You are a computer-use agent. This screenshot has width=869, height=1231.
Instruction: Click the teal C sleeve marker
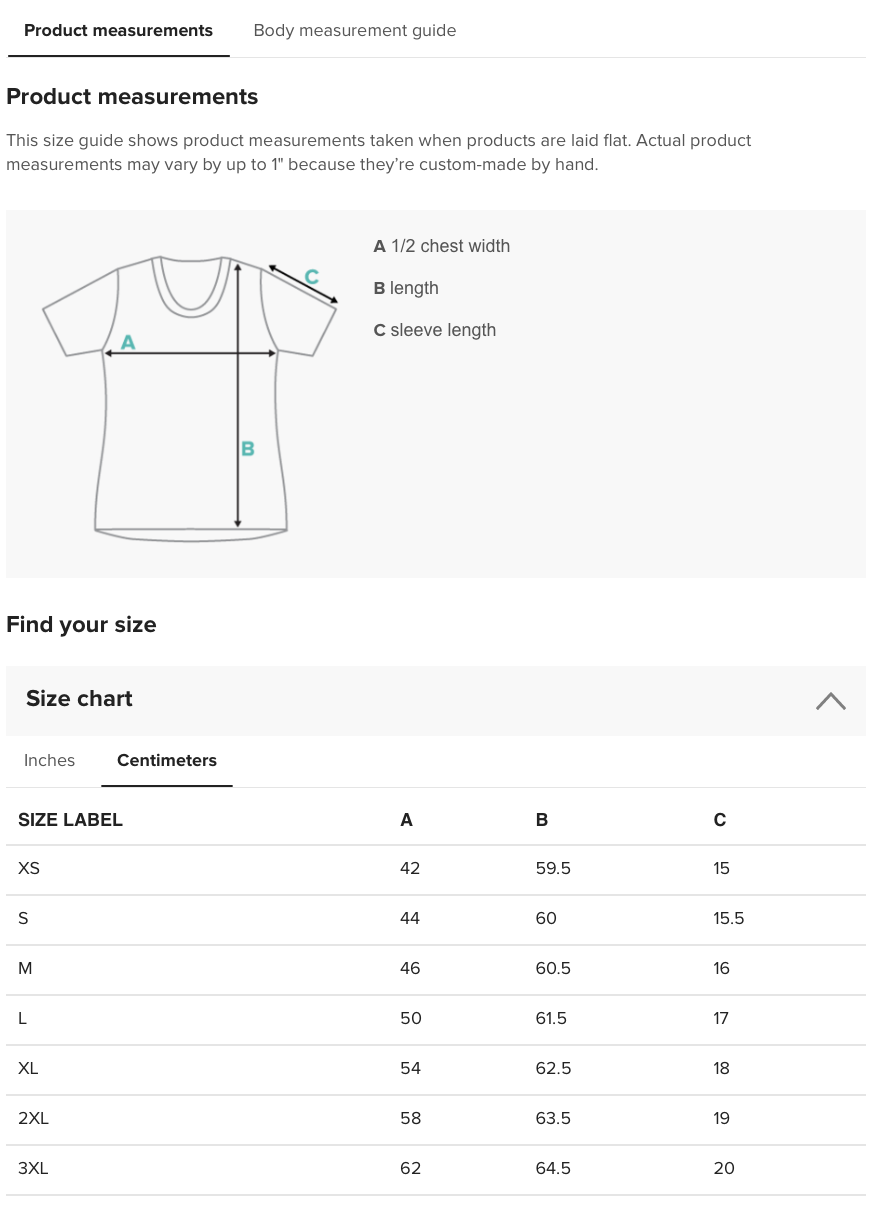[x=311, y=276]
